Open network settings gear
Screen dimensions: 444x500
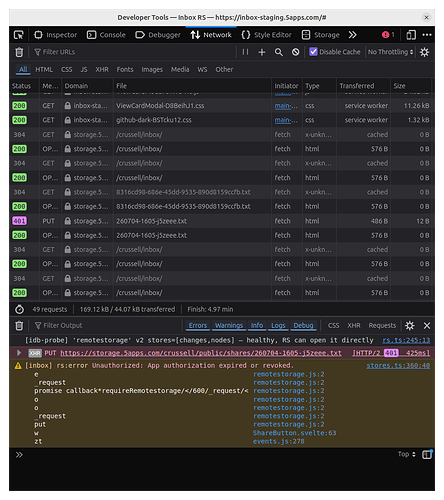424,52
